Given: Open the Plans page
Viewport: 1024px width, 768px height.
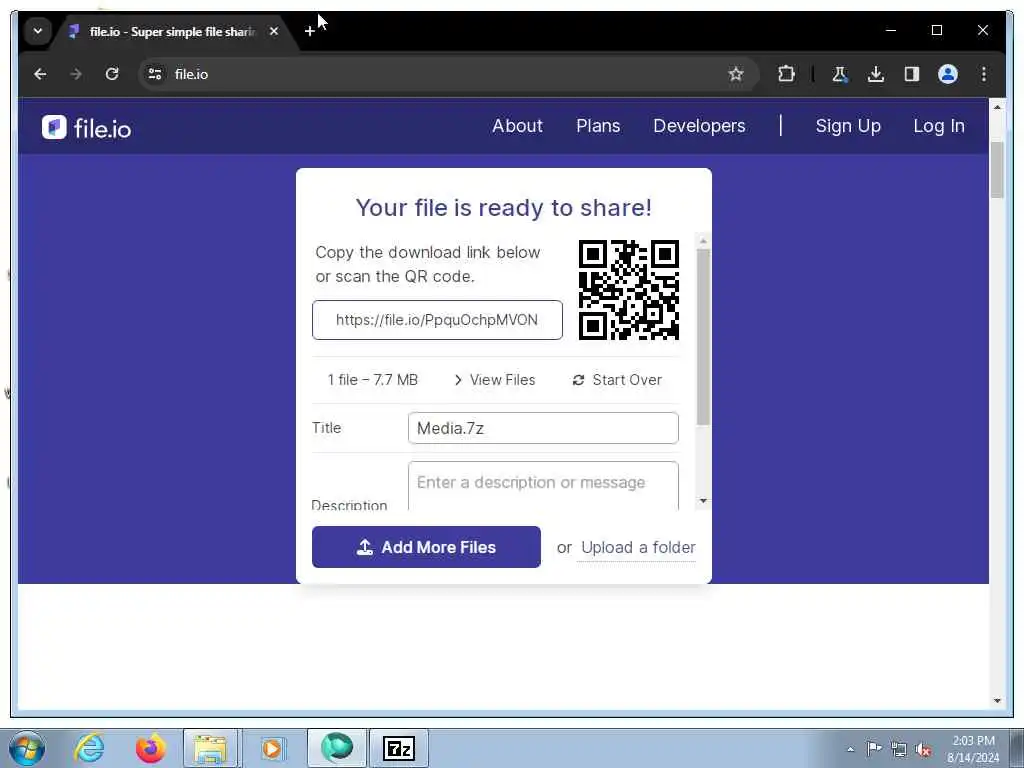Looking at the screenshot, I should click(598, 126).
